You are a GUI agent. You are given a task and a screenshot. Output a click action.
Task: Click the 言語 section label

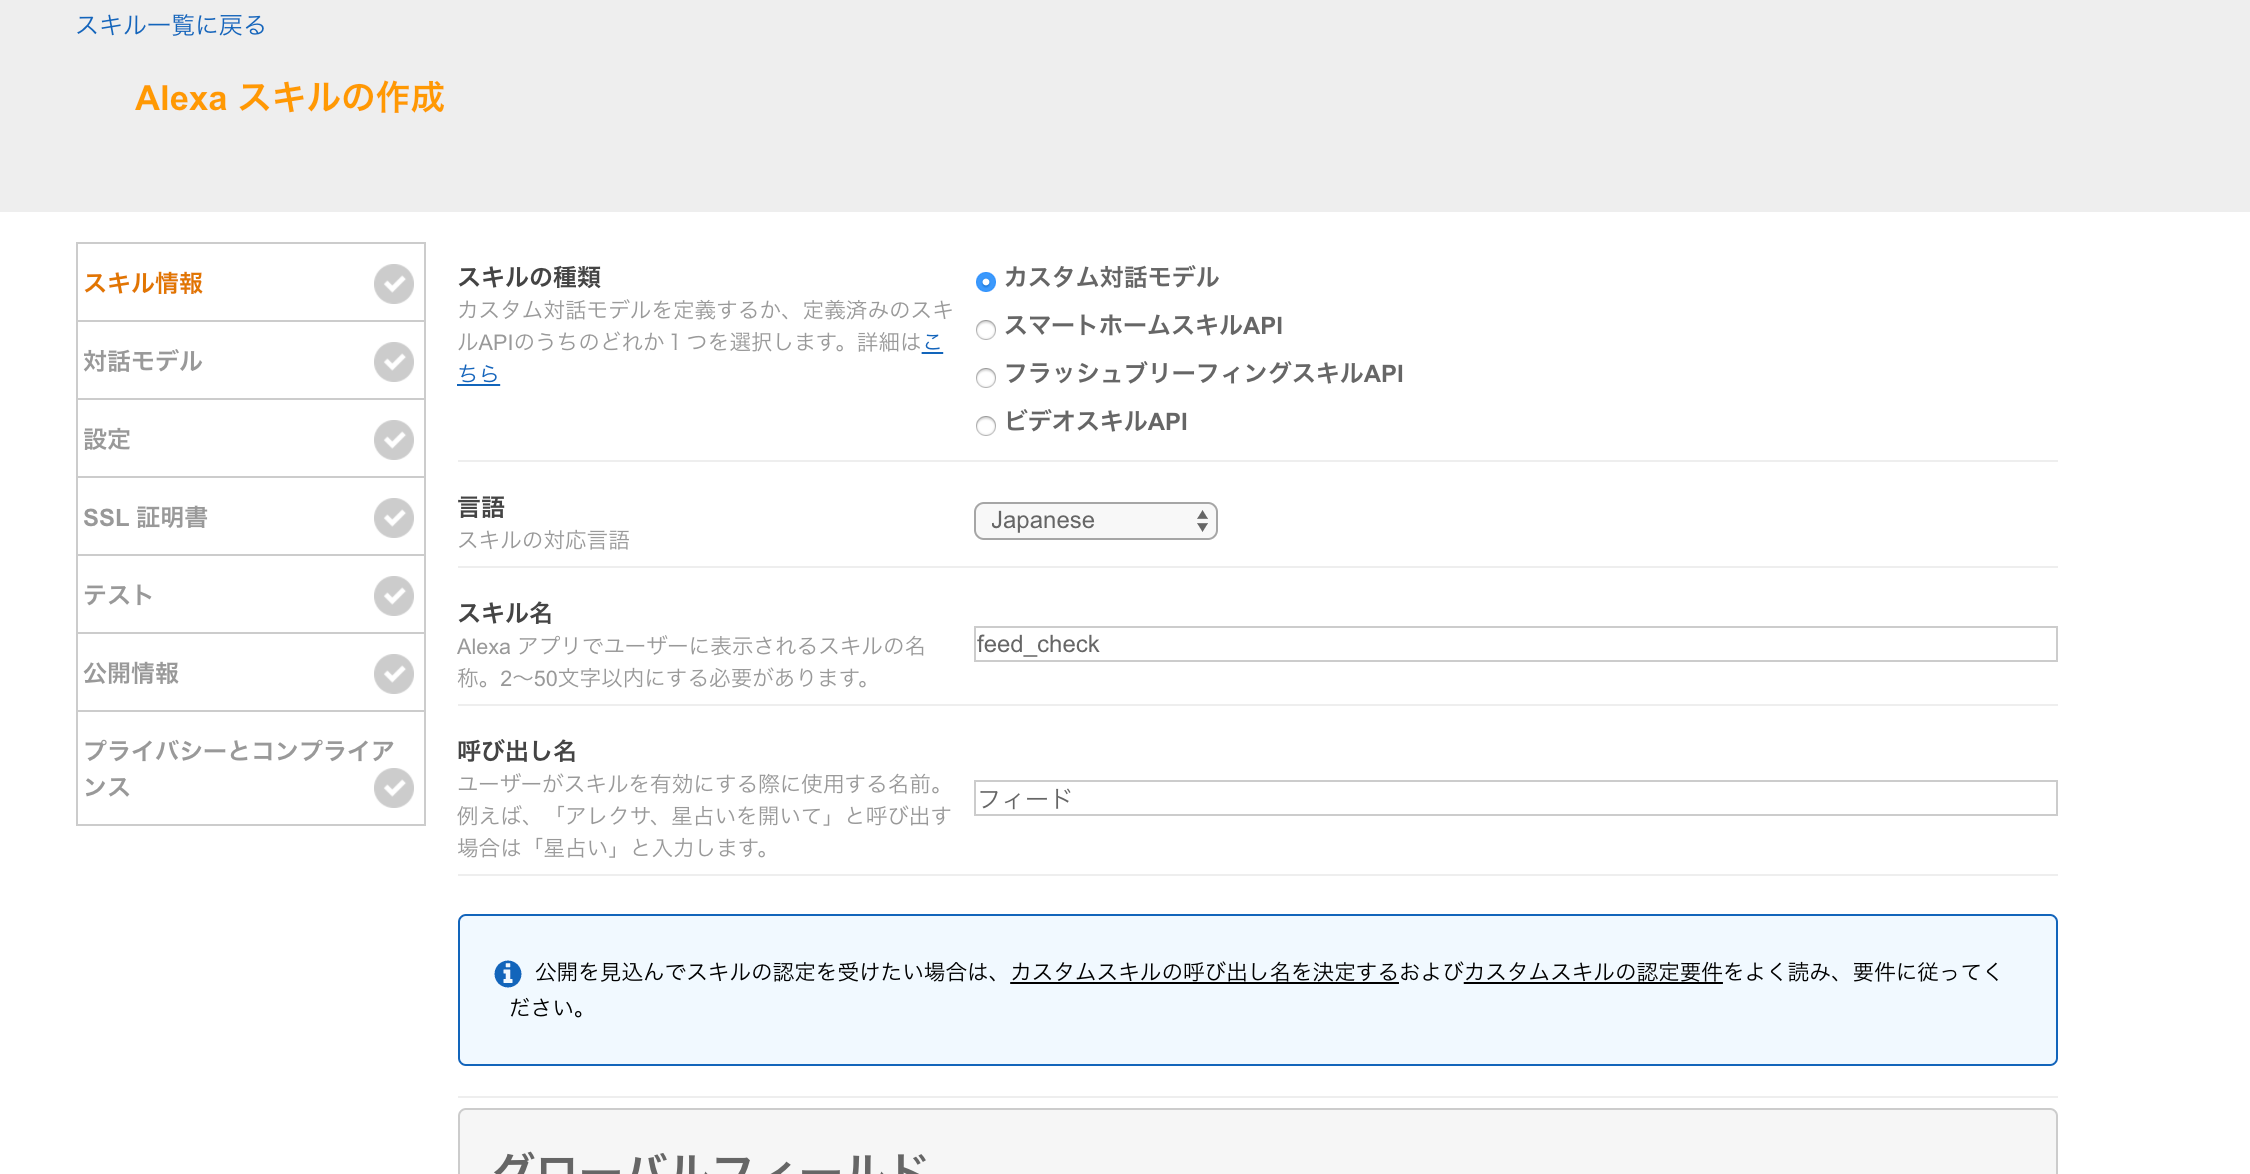point(481,508)
